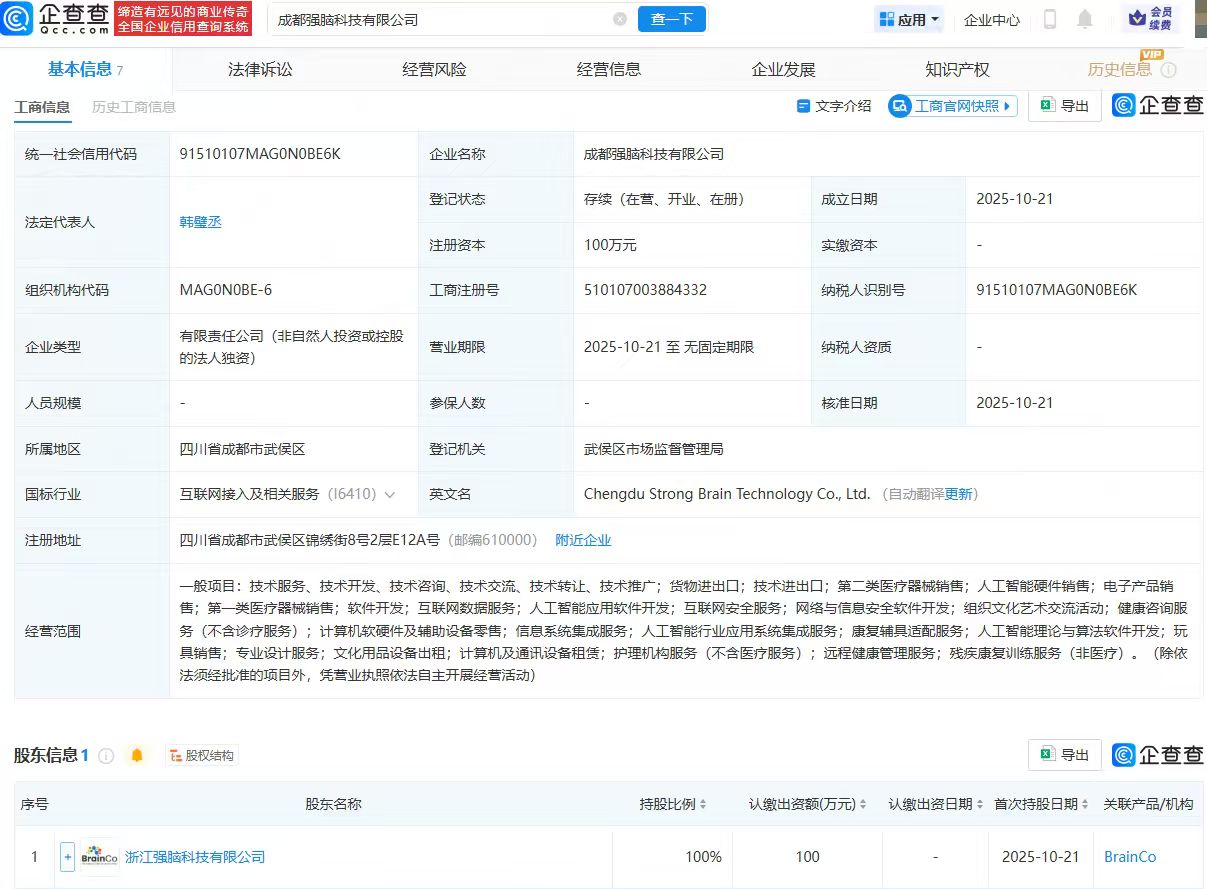Clear the search box with the X icon

coord(620,19)
